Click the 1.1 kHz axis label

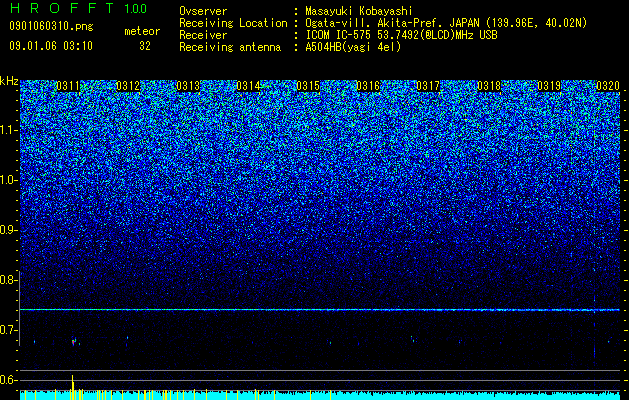(8, 130)
